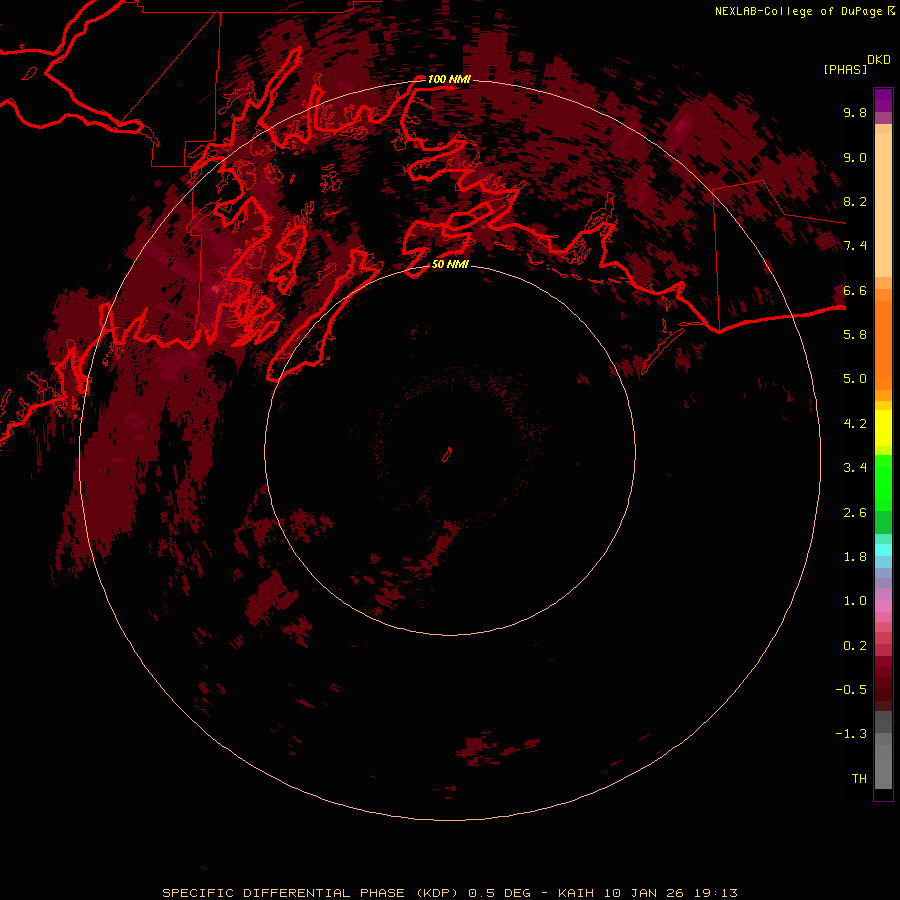The width and height of the screenshot is (900, 900).
Task: Click the 9.8 value on the scale
Action: tap(855, 112)
